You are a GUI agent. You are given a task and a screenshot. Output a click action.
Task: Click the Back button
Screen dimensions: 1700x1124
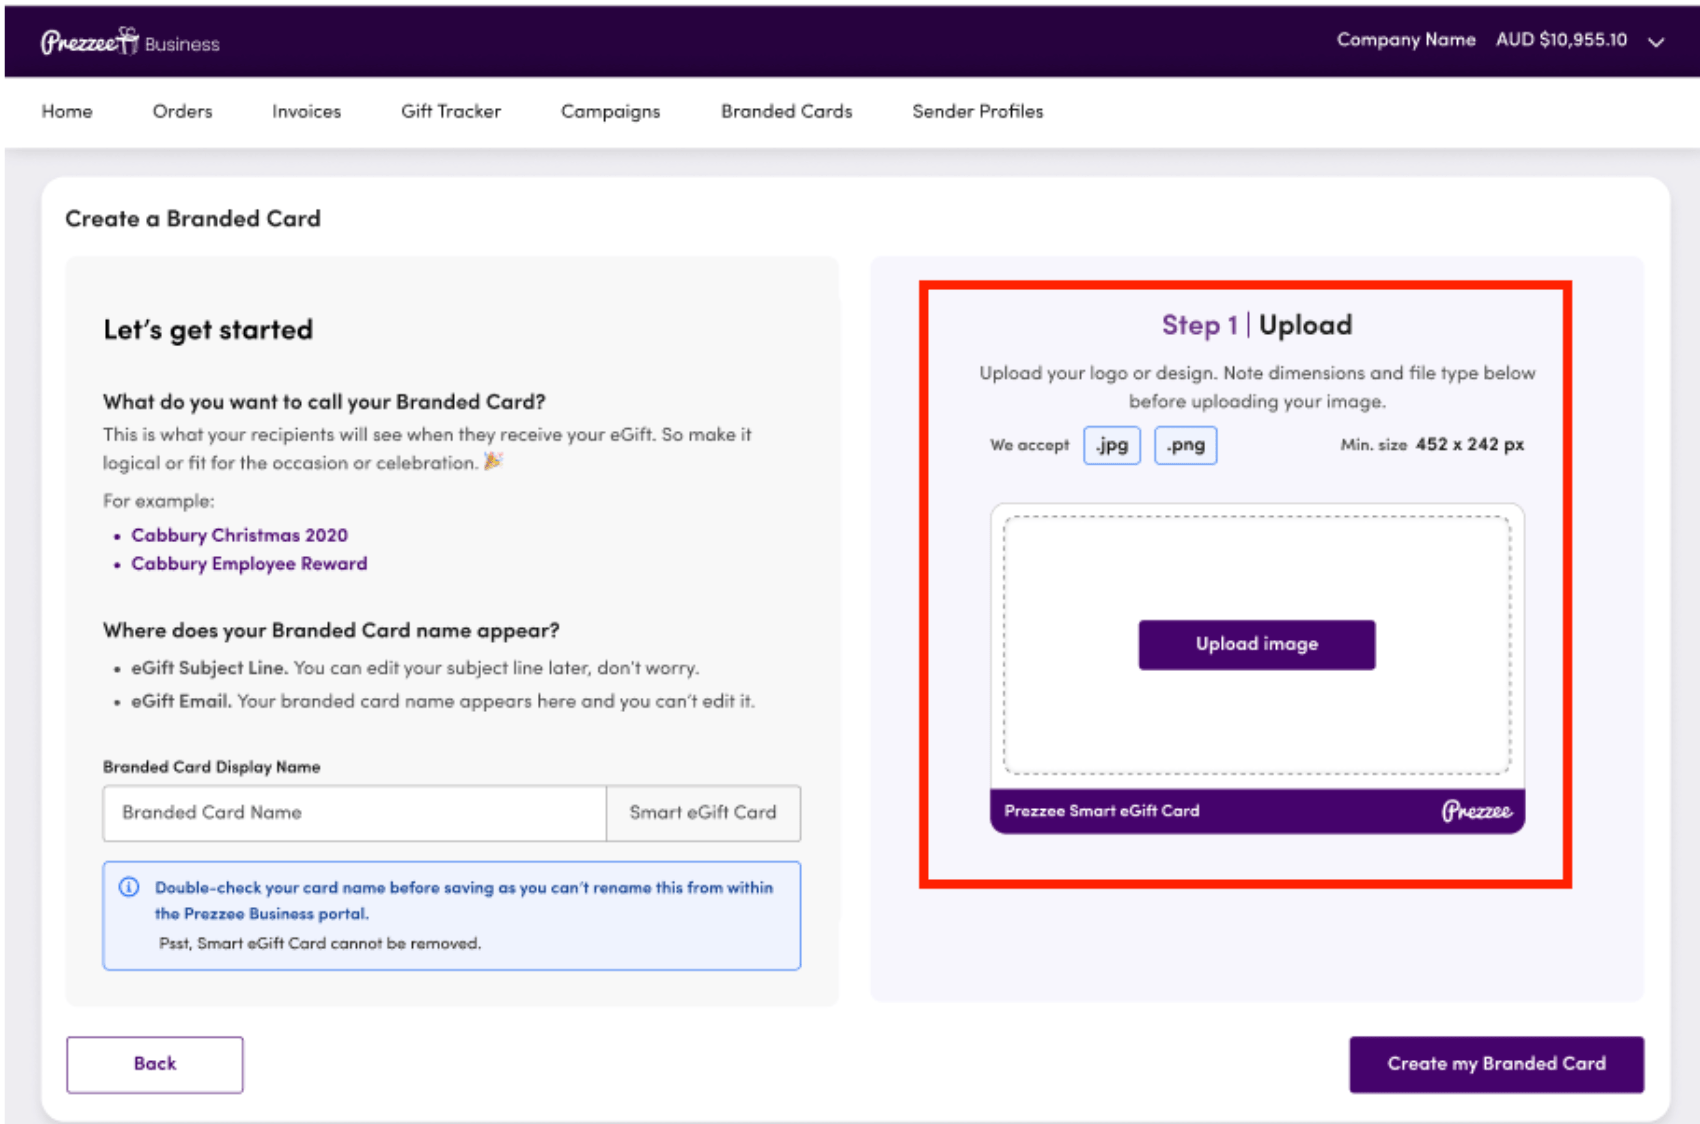pyautogui.click(x=153, y=1063)
